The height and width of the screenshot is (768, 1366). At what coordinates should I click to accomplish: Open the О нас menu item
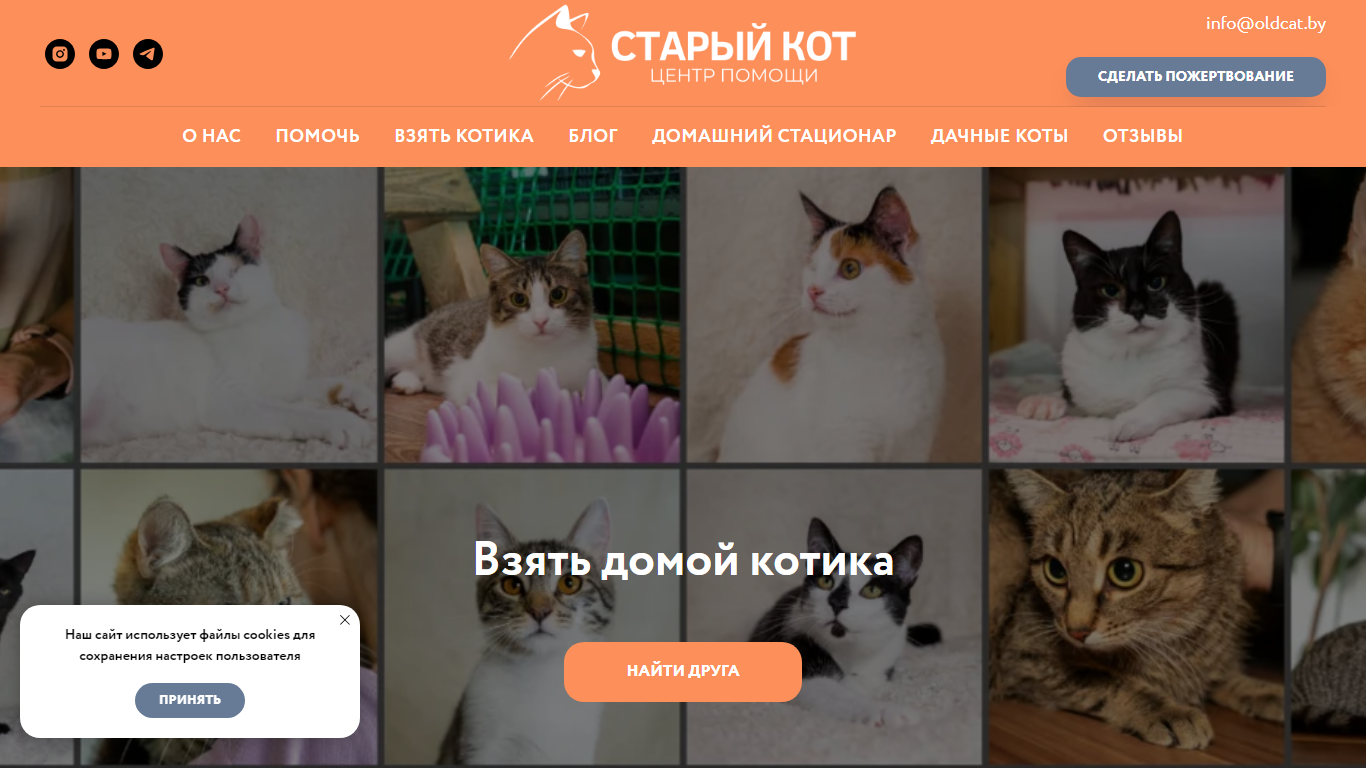click(x=212, y=136)
